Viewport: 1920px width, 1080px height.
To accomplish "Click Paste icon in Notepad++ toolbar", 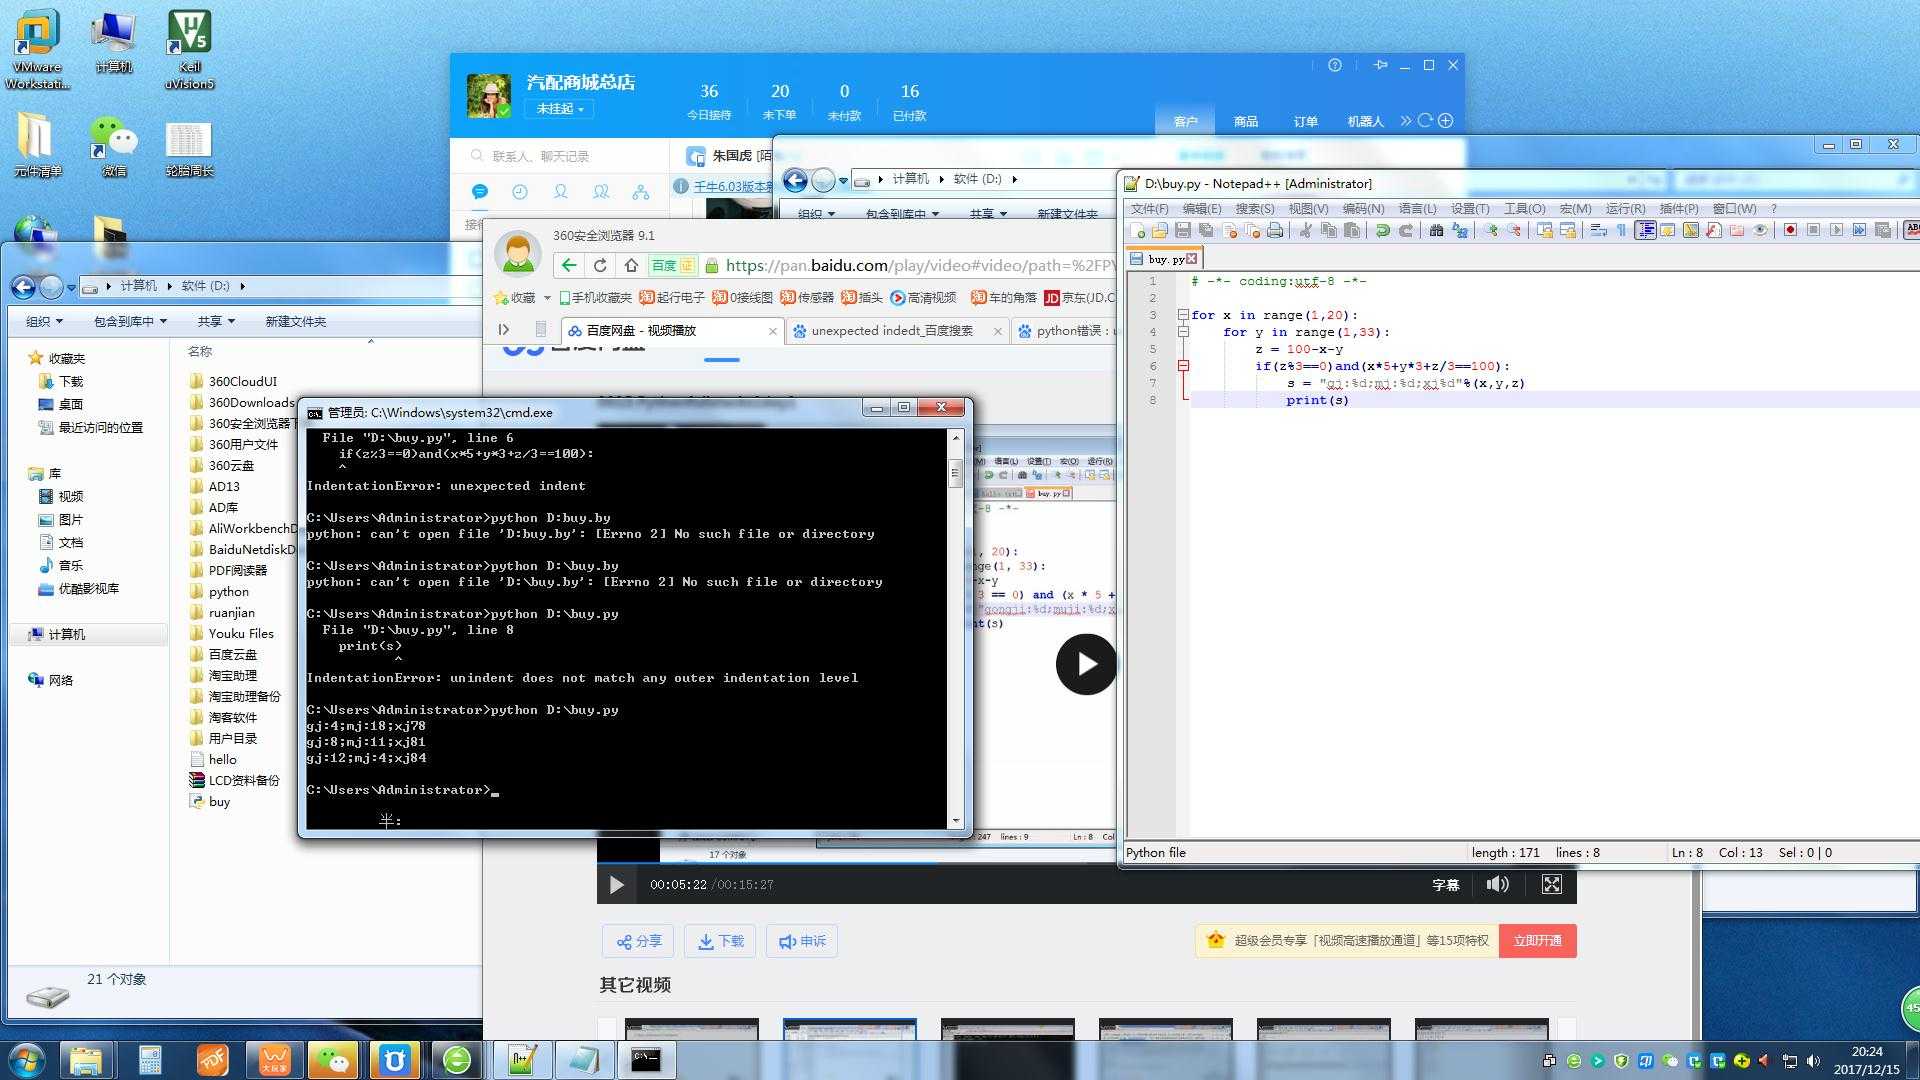I will point(1352,230).
